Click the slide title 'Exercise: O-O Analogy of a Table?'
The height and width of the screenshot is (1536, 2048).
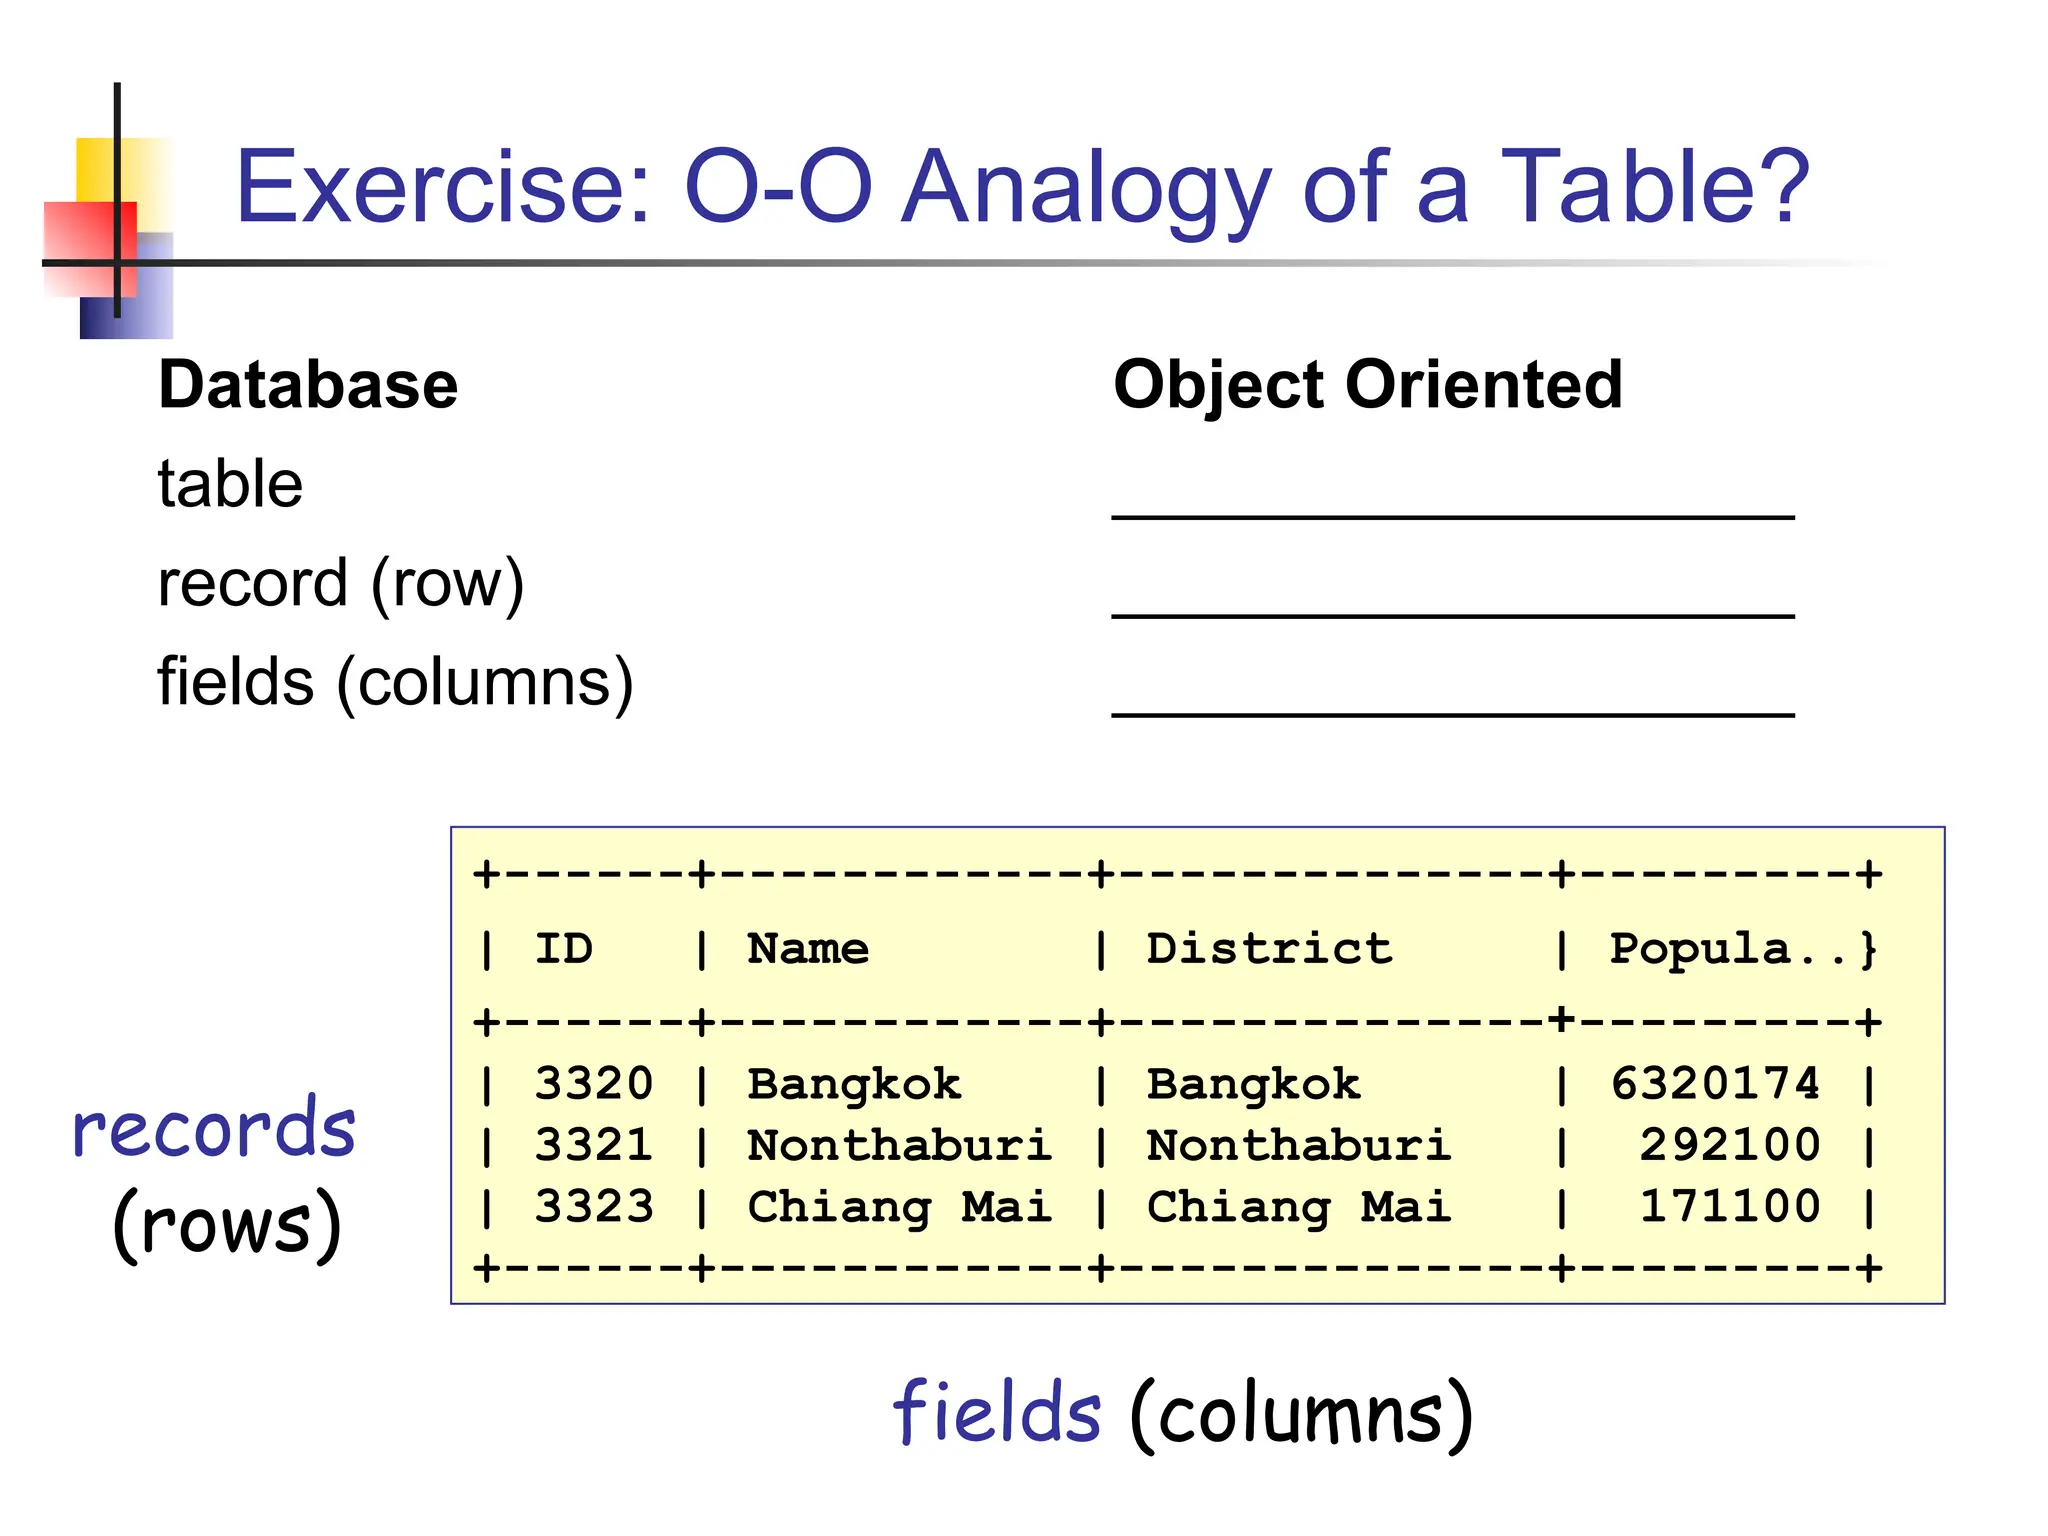(x=1021, y=187)
